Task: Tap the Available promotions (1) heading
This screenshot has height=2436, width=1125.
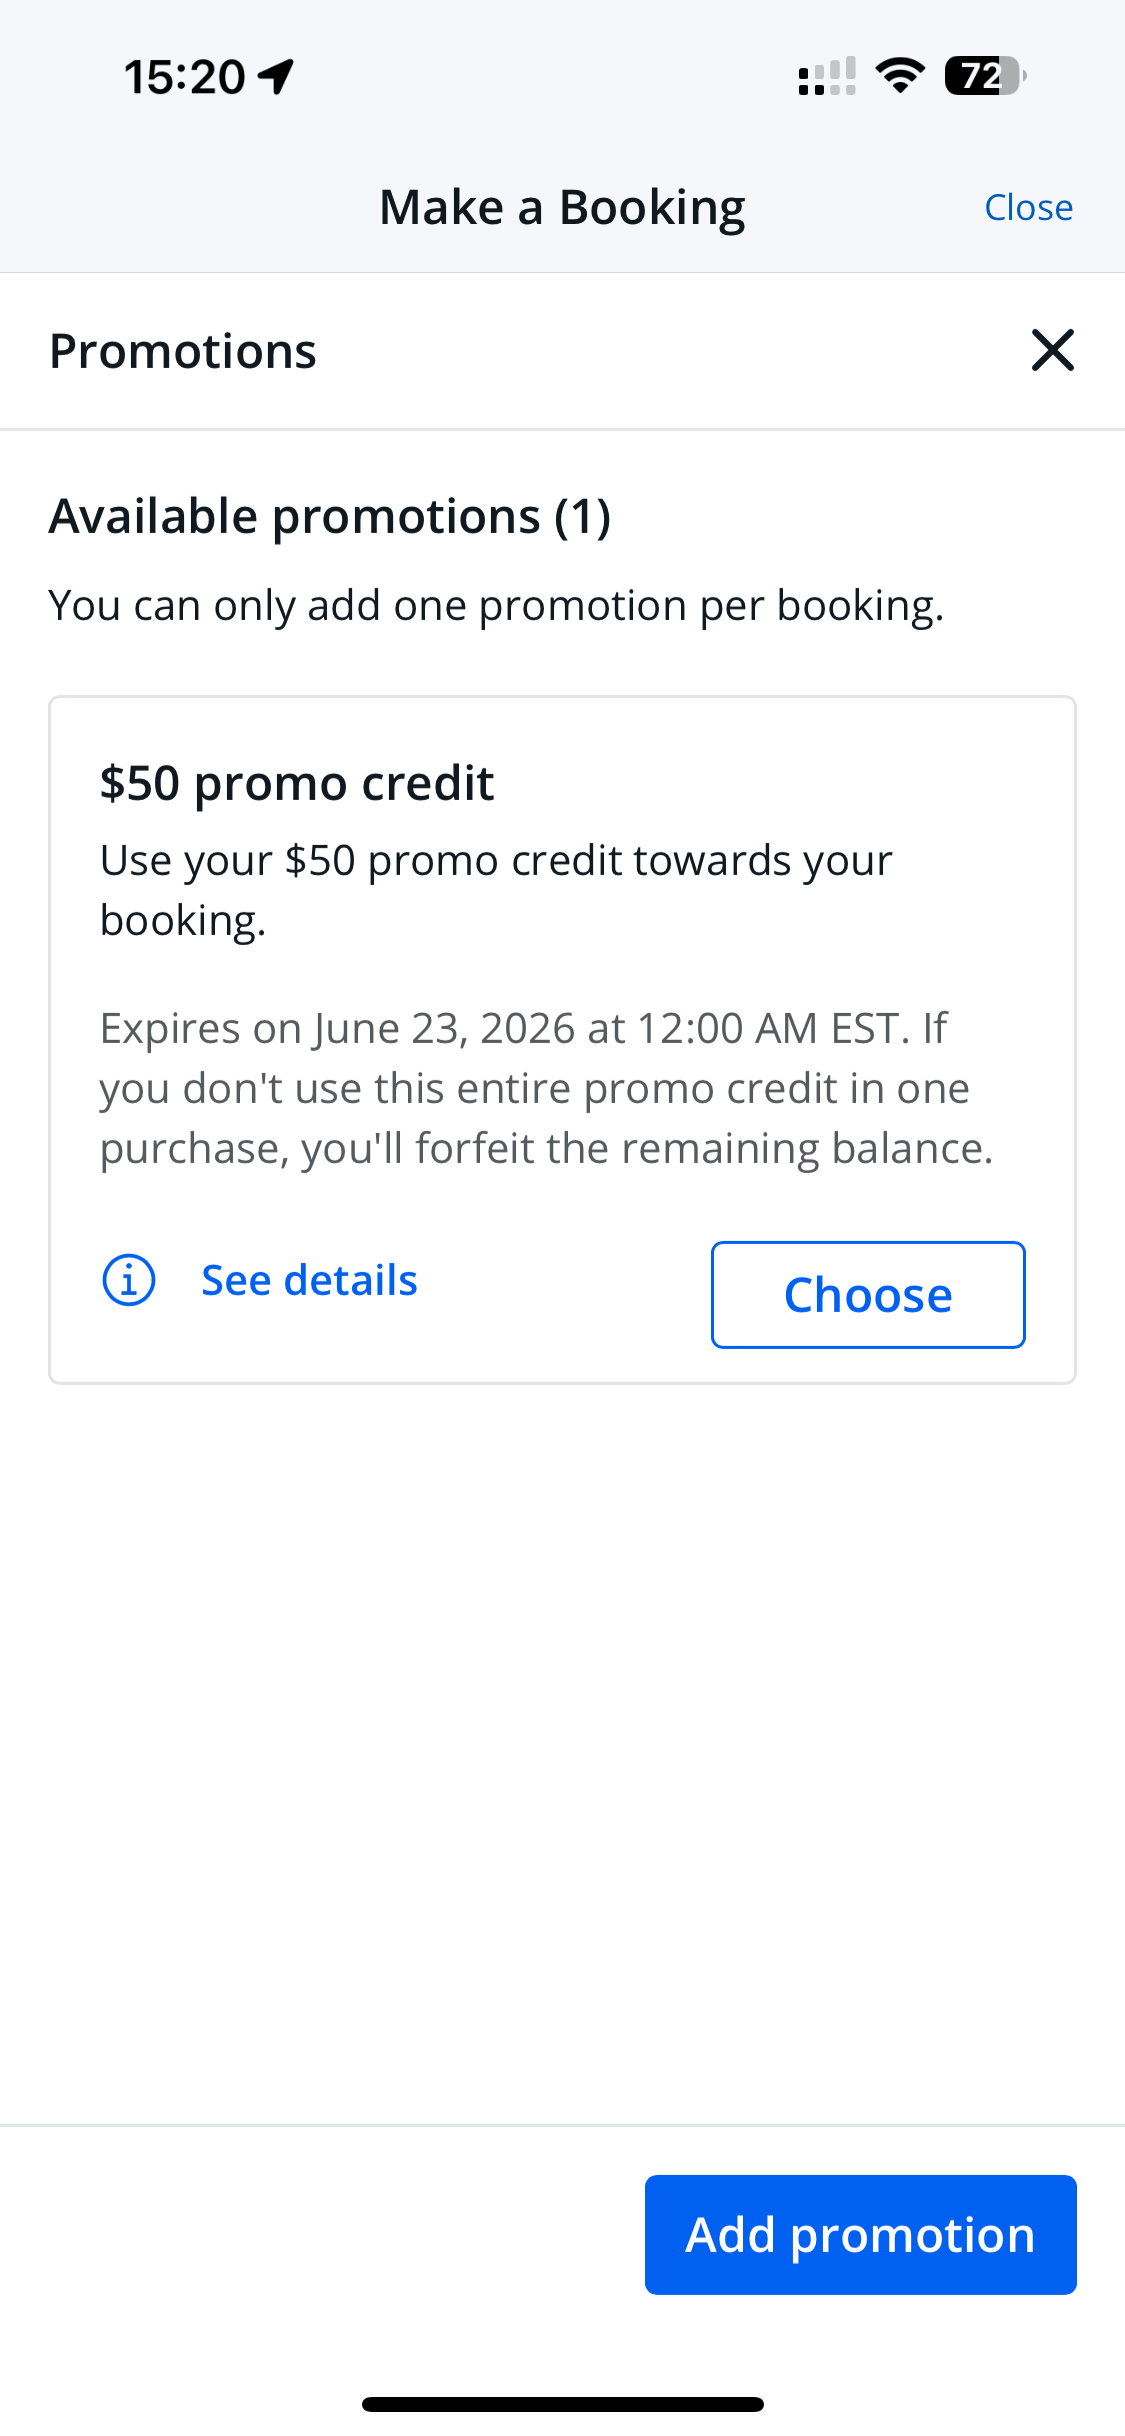Action: click(x=330, y=517)
